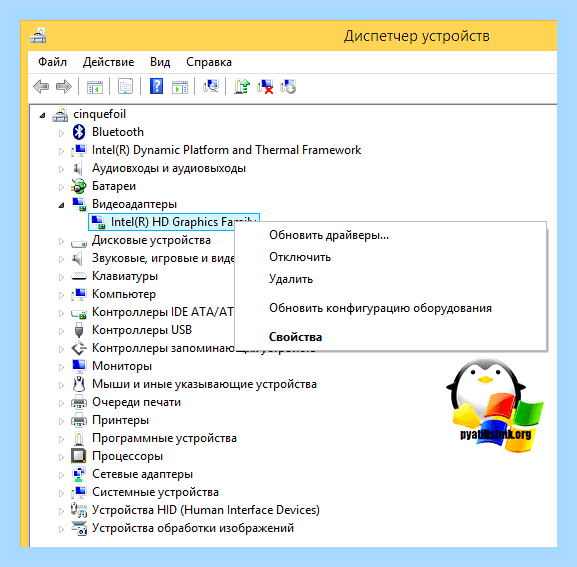This screenshot has width=577, height=567.
Task: Expand the Компьютер category
Action: point(61,295)
